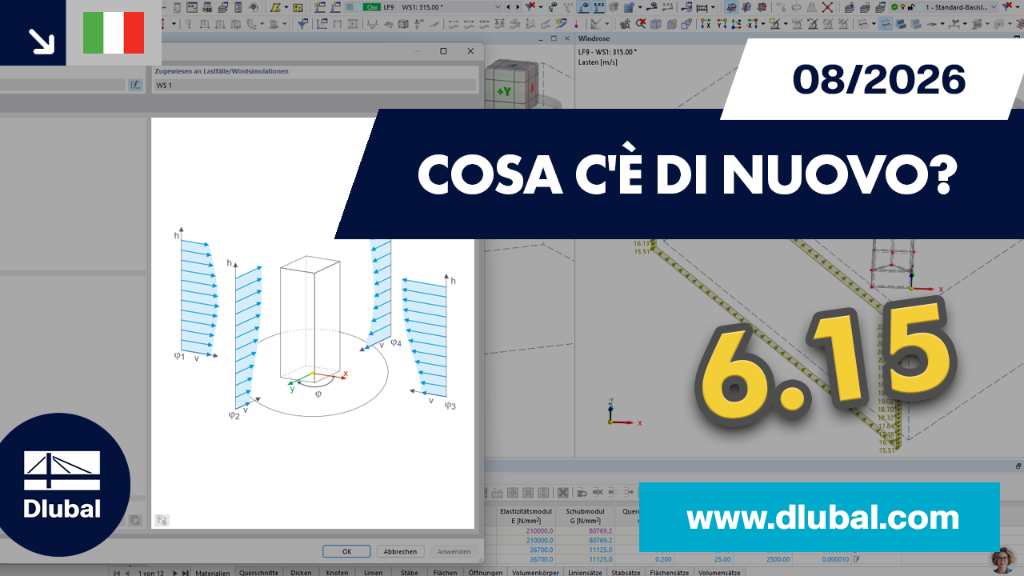
Task: Open the Volumensätze tab
Action: coord(719,573)
